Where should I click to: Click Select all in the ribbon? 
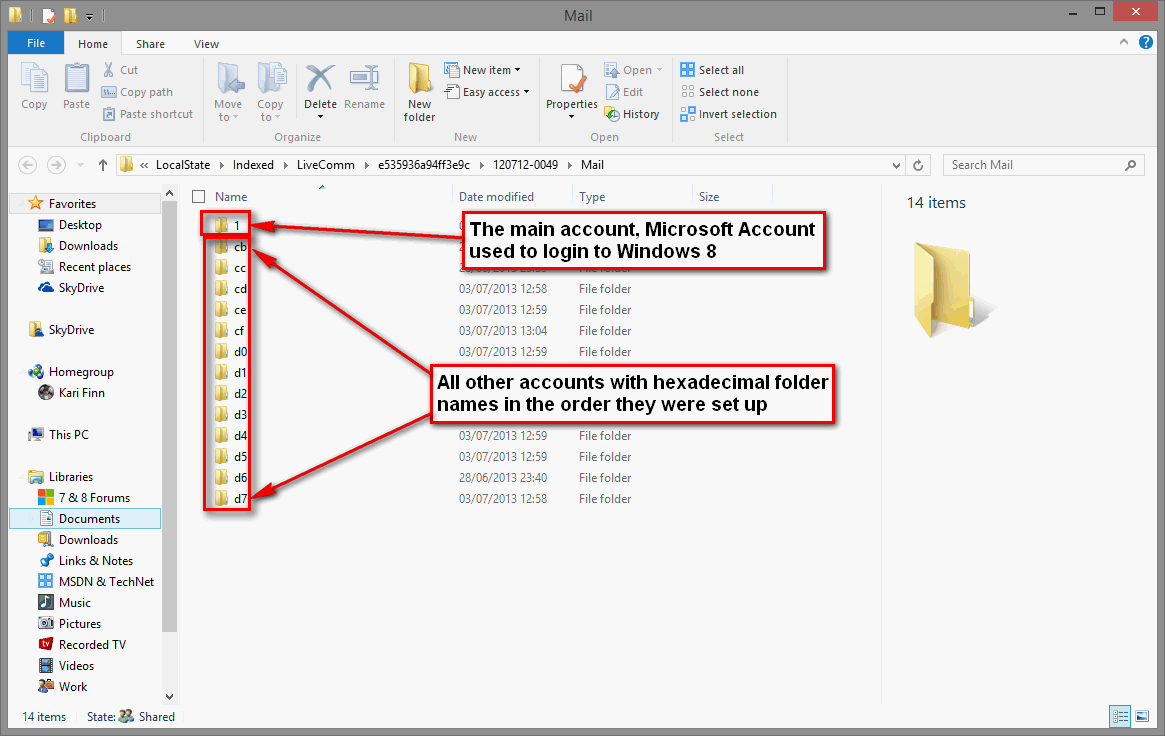coord(712,70)
